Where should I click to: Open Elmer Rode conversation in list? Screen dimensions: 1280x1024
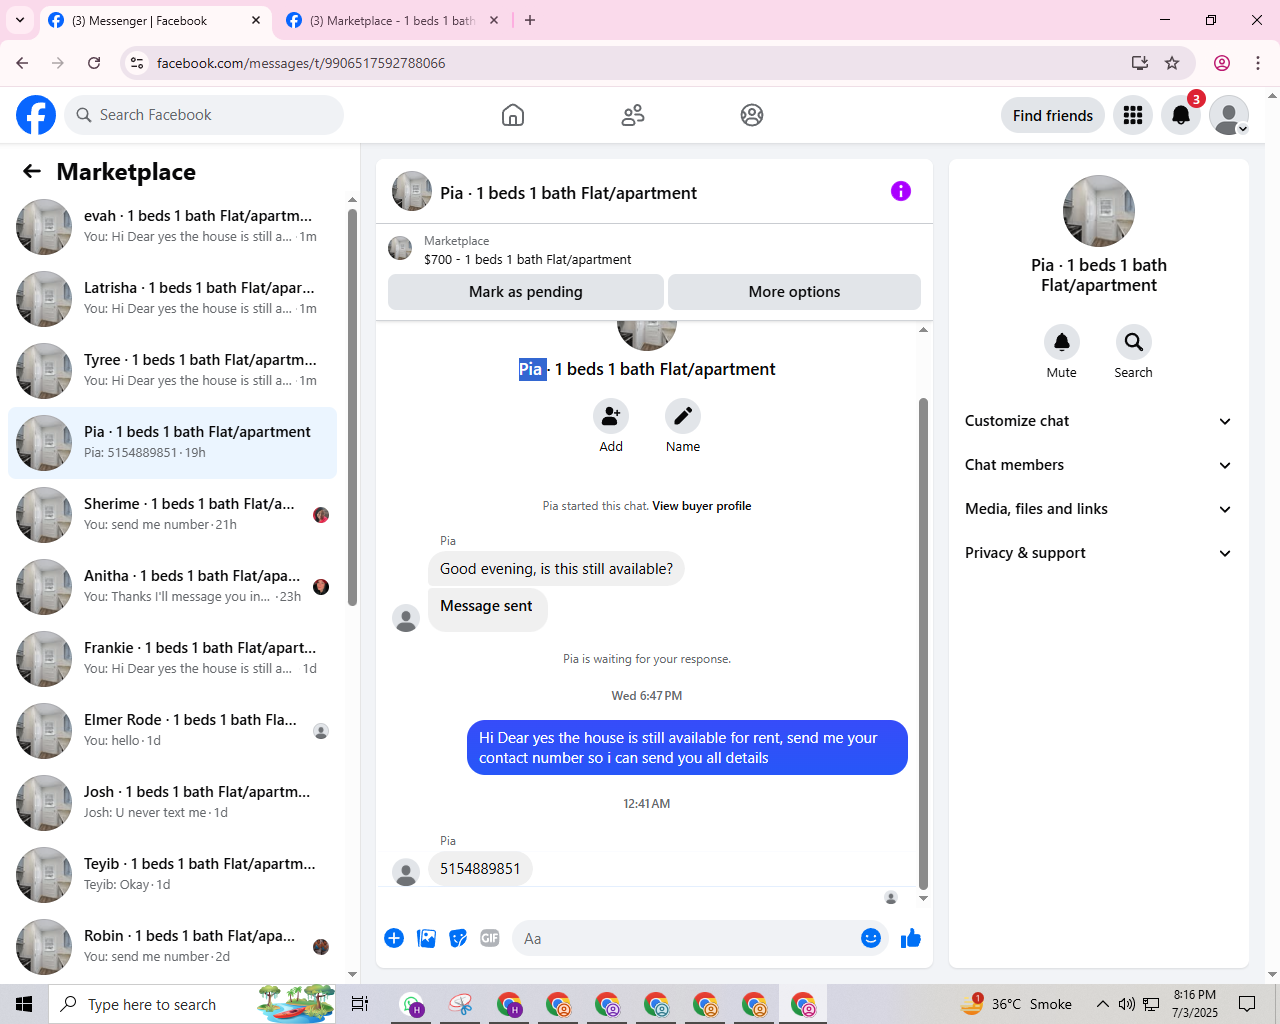coord(172,731)
